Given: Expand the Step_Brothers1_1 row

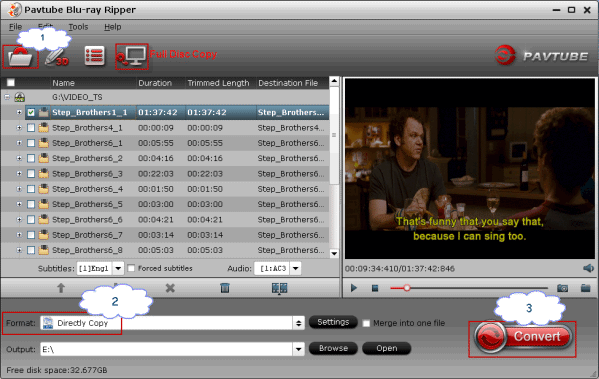Looking at the screenshot, I should point(19,112).
